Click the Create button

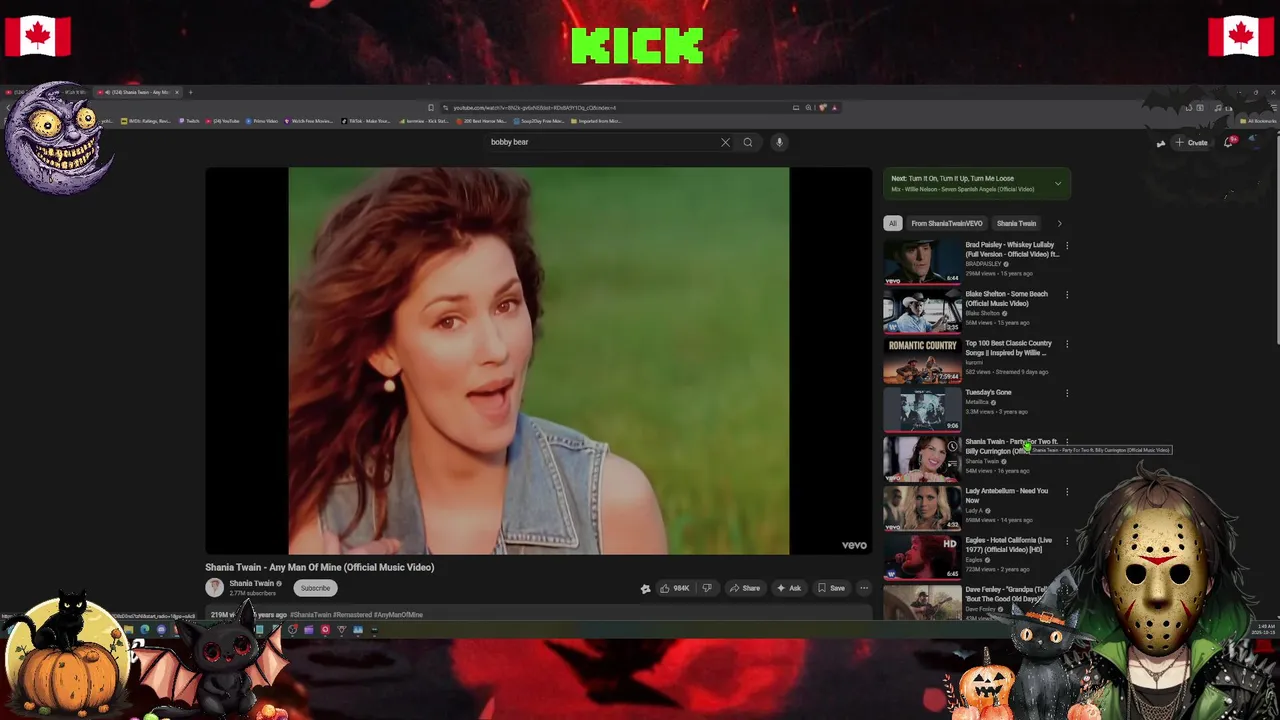point(1191,142)
